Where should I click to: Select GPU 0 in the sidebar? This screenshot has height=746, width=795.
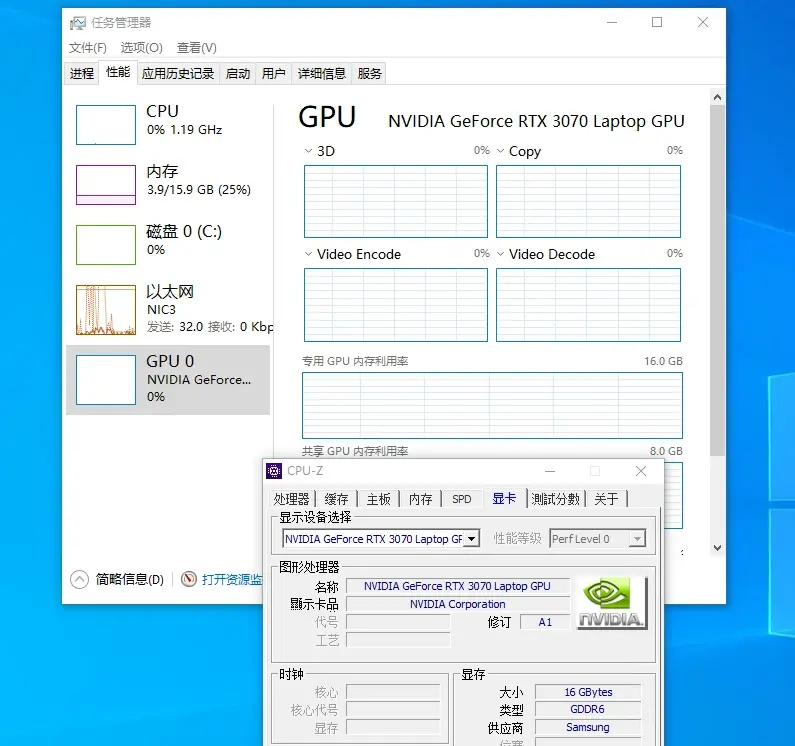tap(168, 380)
